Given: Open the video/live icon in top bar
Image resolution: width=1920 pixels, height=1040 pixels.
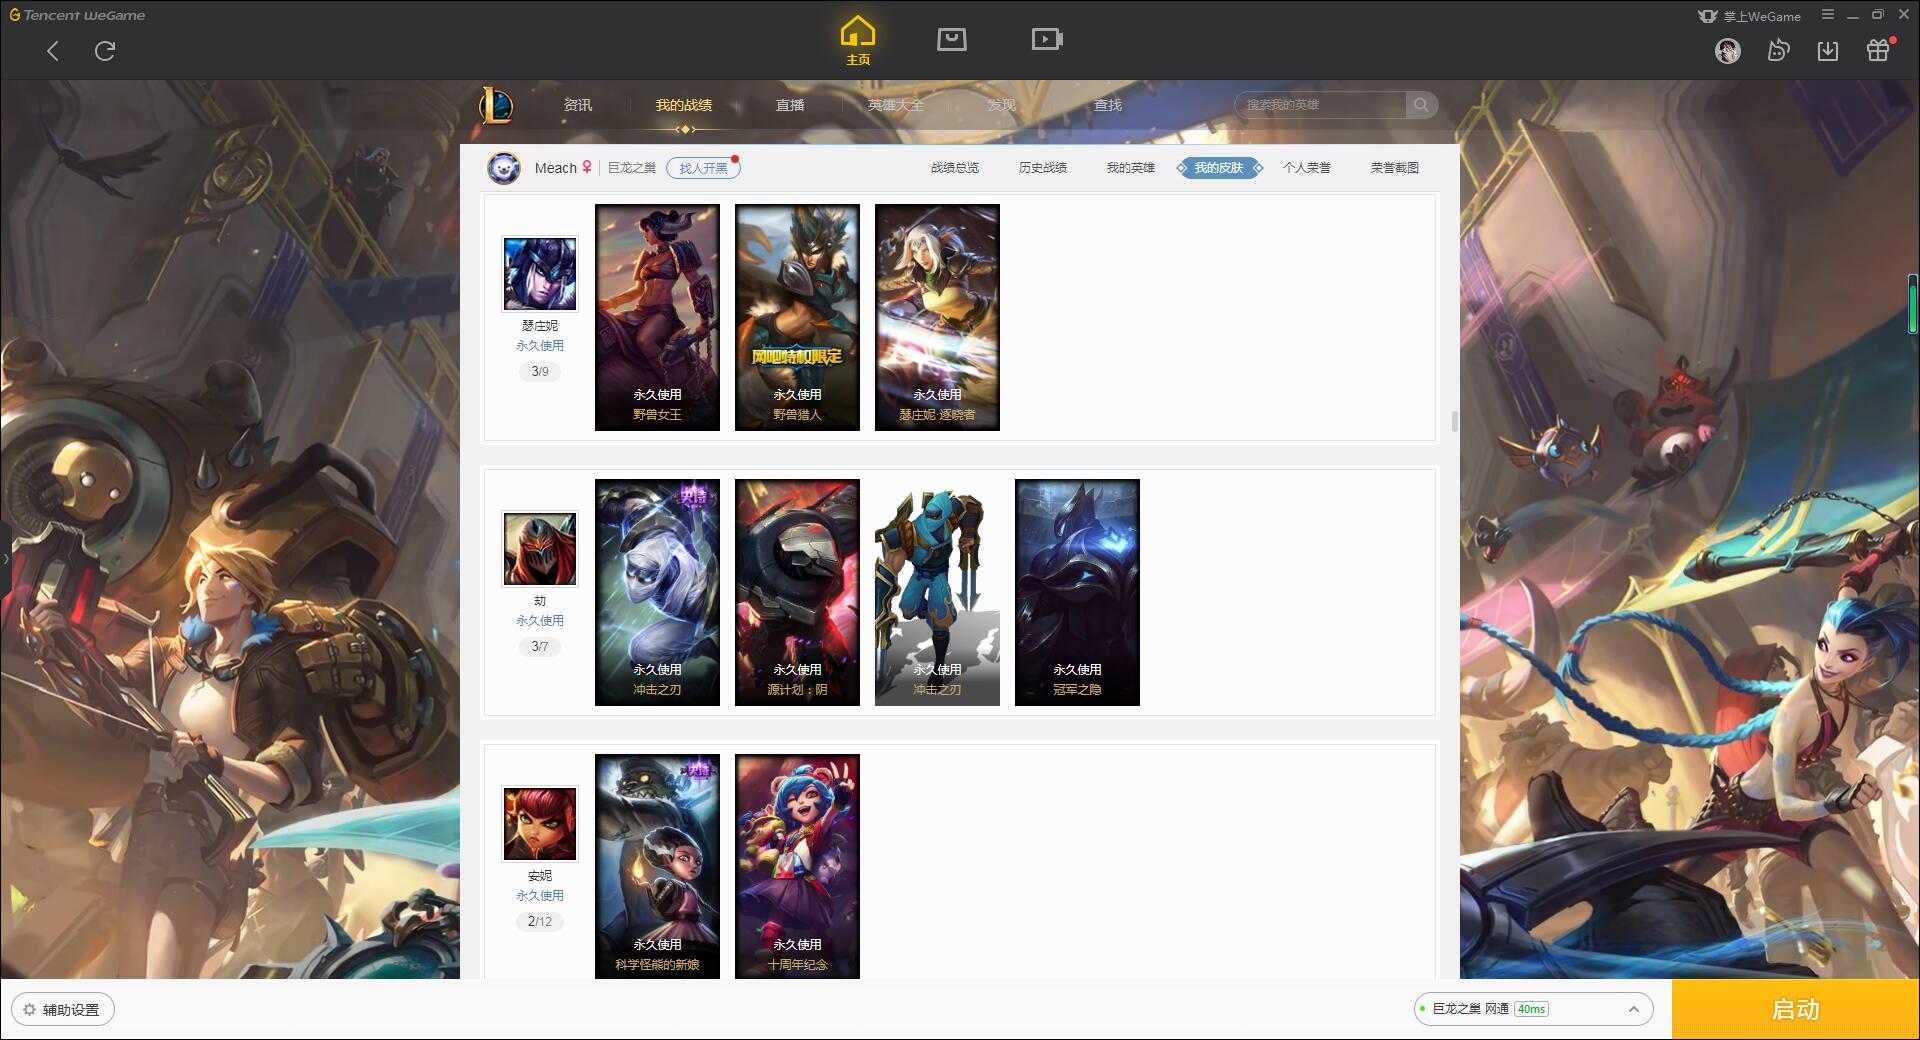Looking at the screenshot, I should 1047,39.
